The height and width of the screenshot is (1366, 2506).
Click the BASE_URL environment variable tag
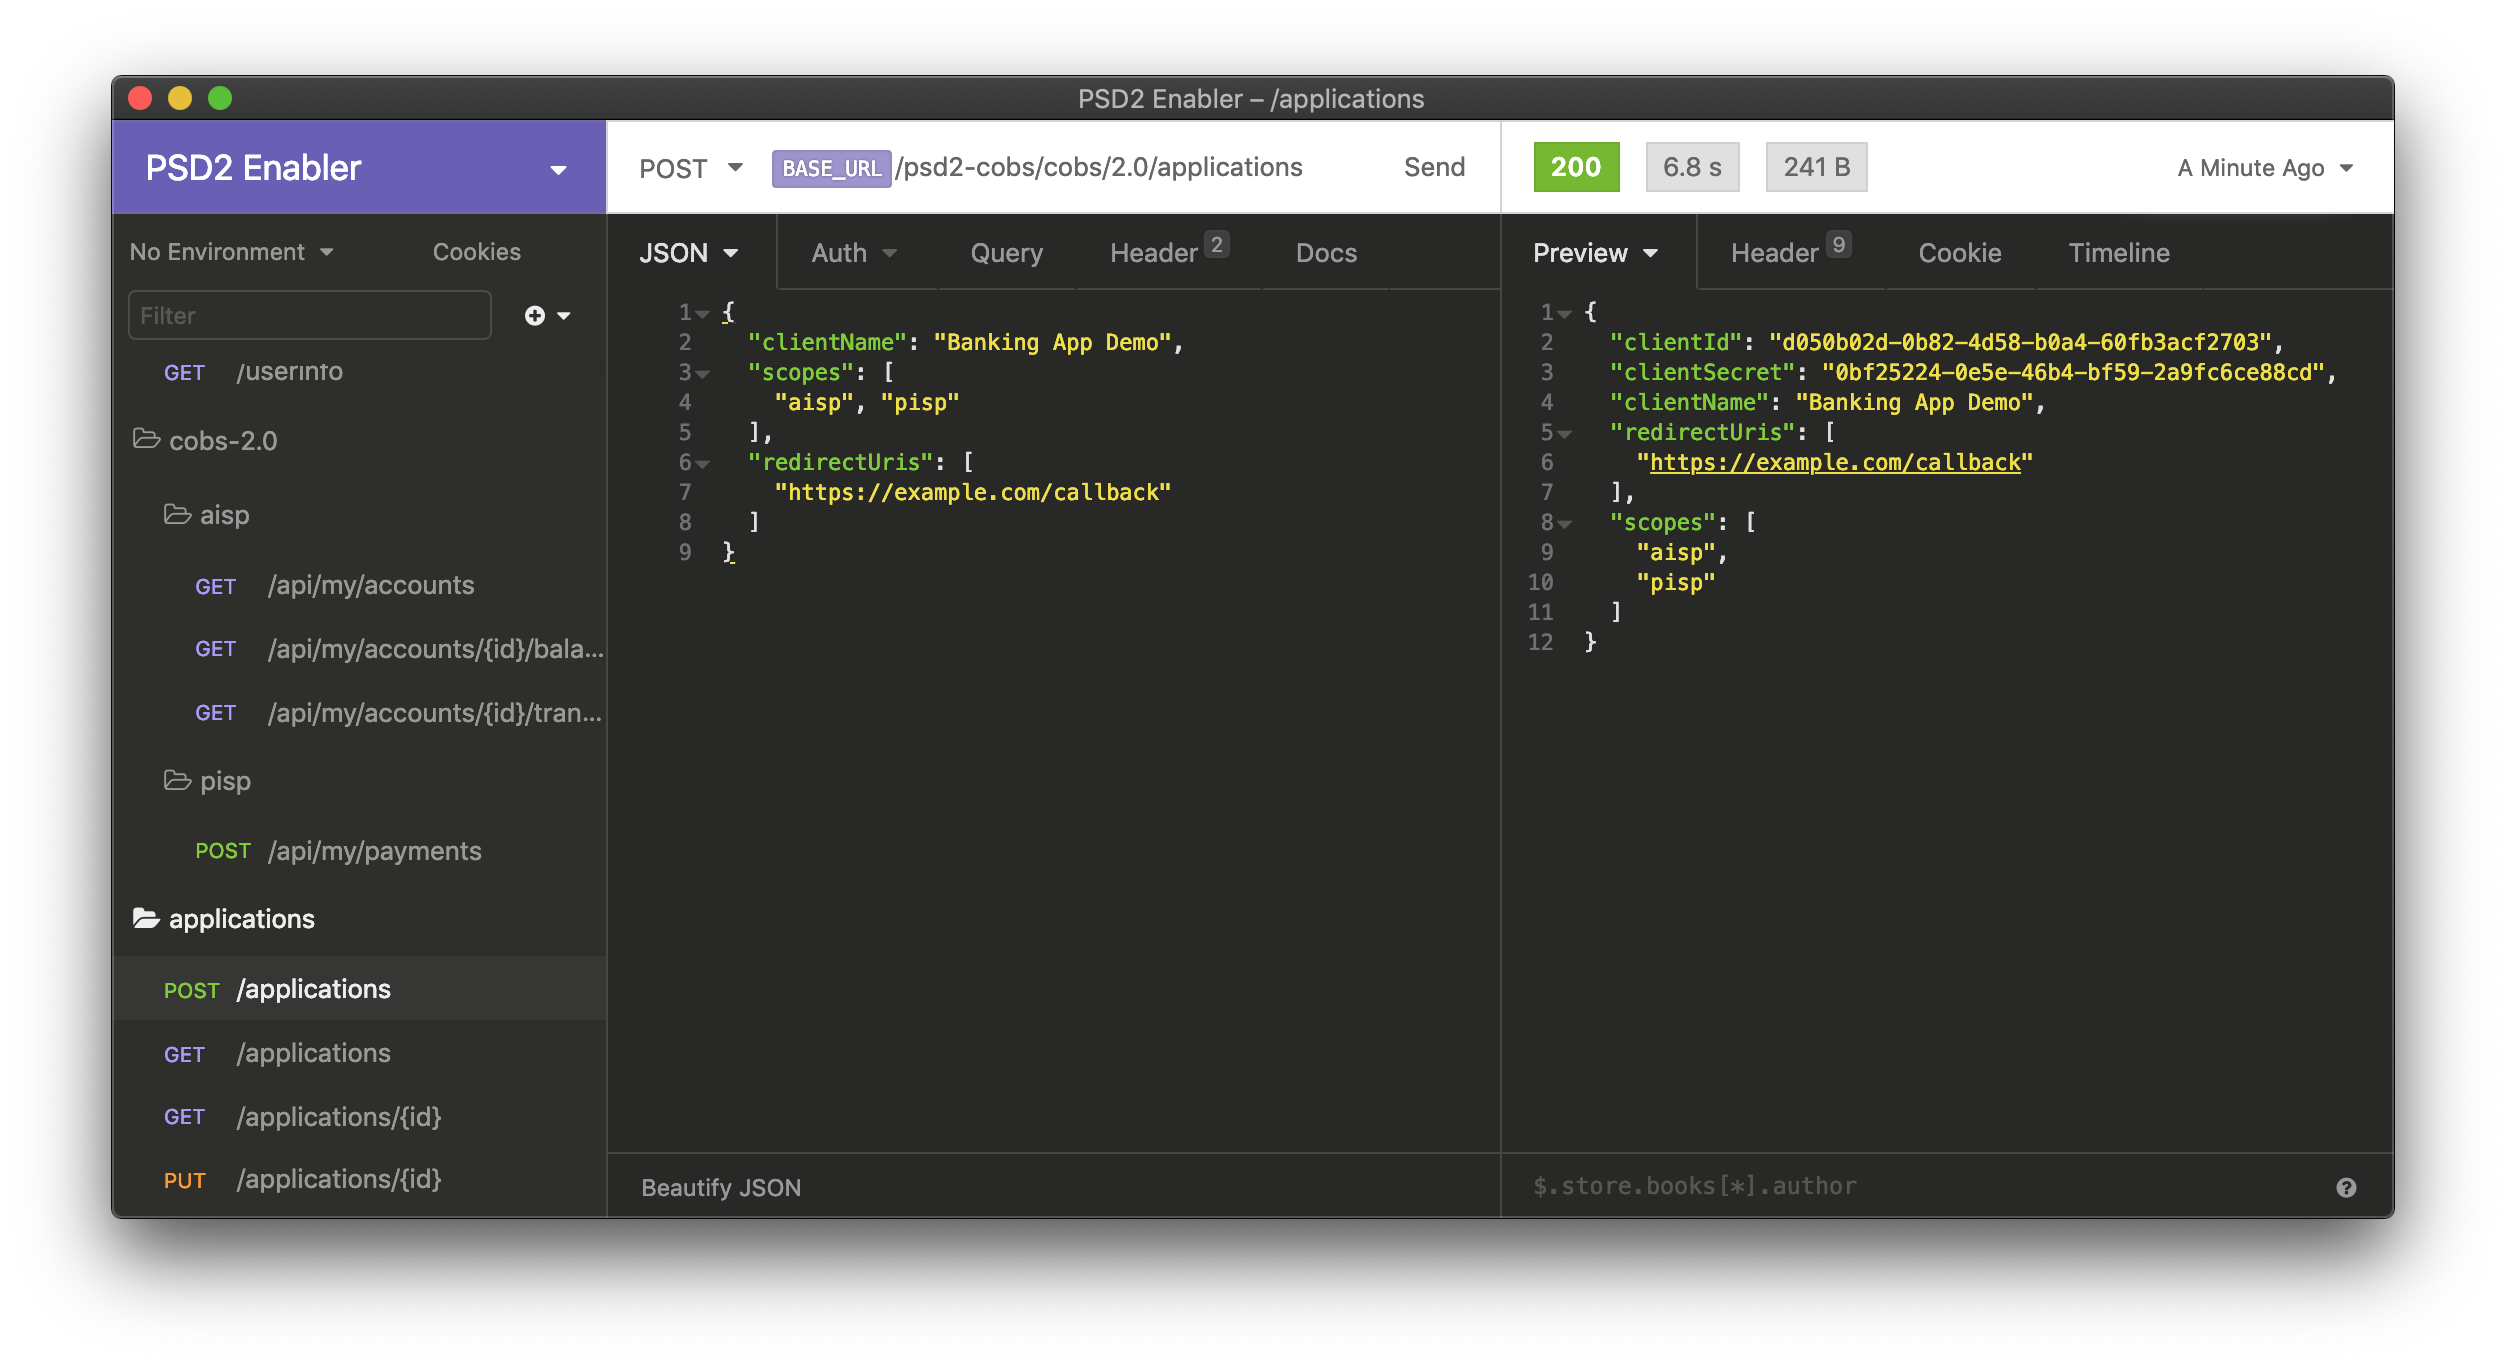[x=831, y=168]
